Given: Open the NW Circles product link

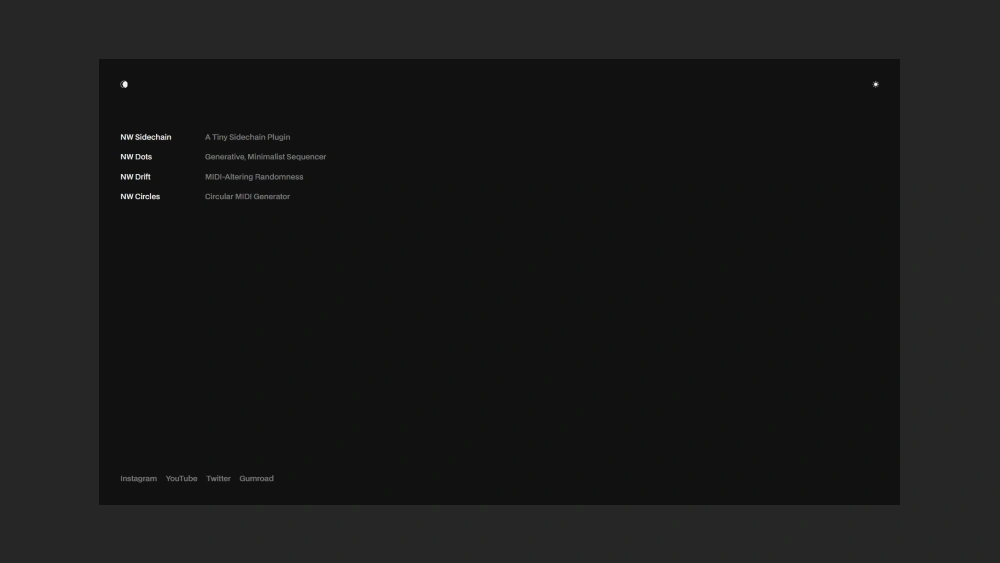Looking at the screenshot, I should [140, 196].
